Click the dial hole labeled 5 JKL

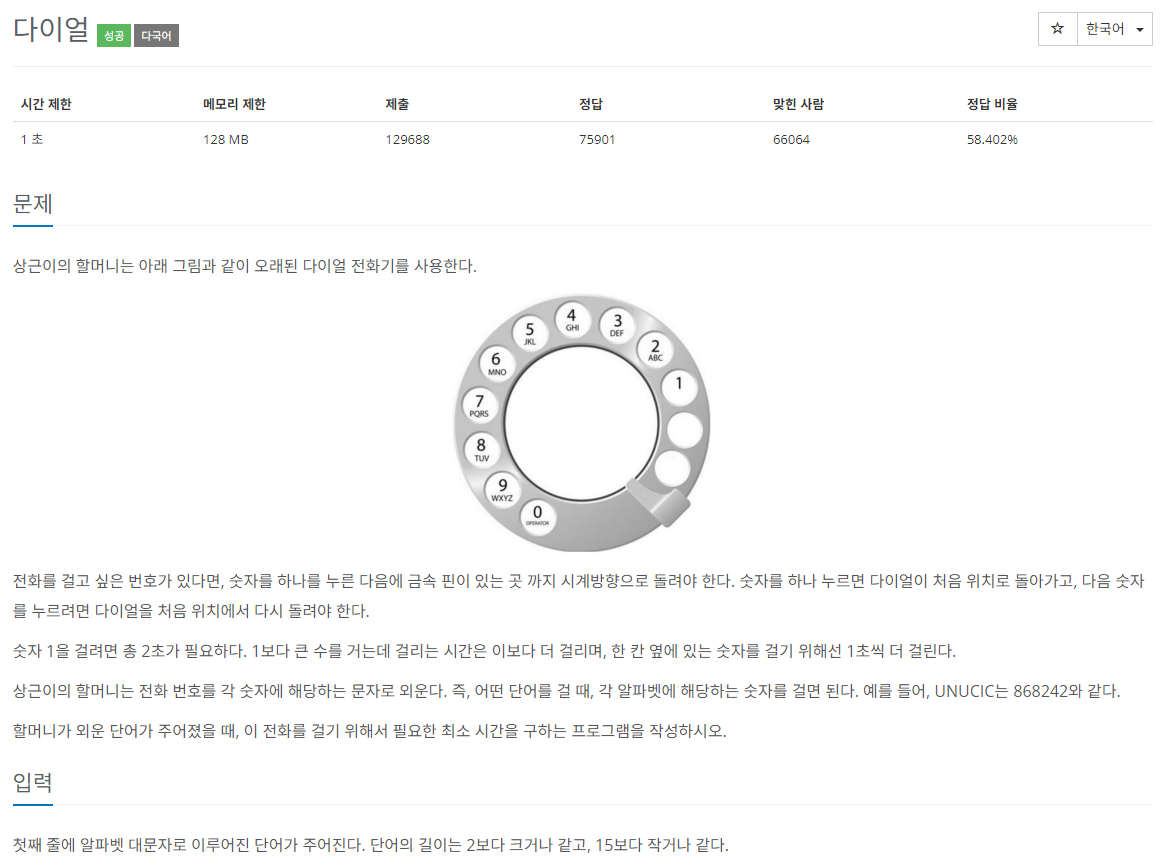tap(529, 332)
